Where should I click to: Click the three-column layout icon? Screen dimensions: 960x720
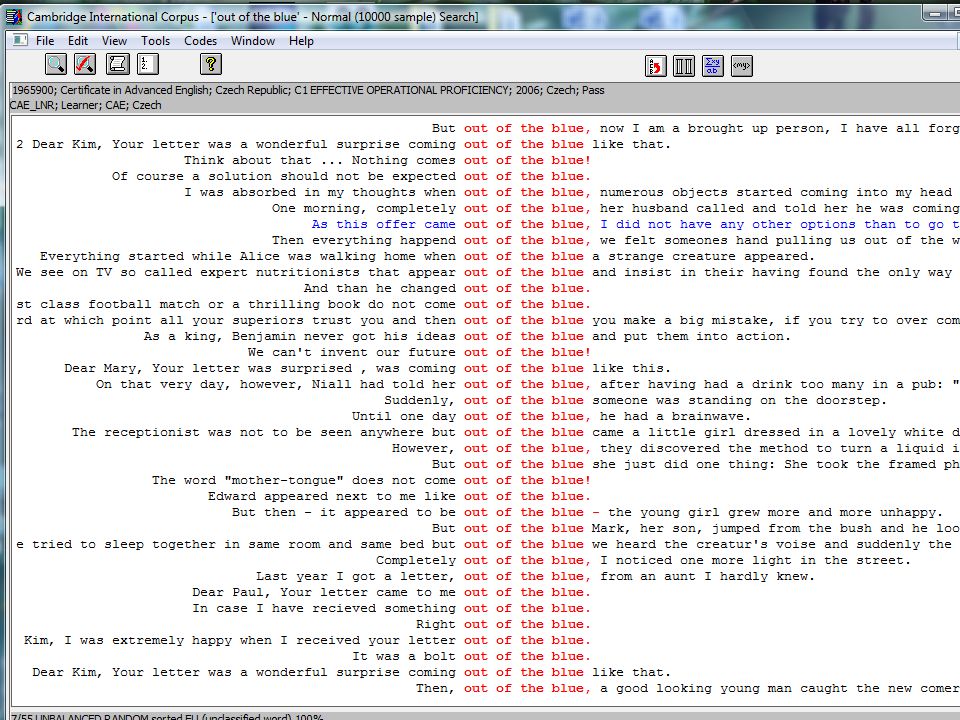pyautogui.click(x=684, y=66)
